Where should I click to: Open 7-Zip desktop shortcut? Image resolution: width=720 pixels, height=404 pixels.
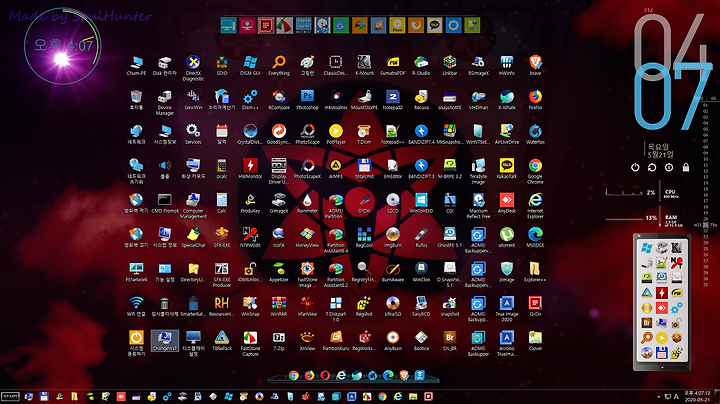point(279,341)
